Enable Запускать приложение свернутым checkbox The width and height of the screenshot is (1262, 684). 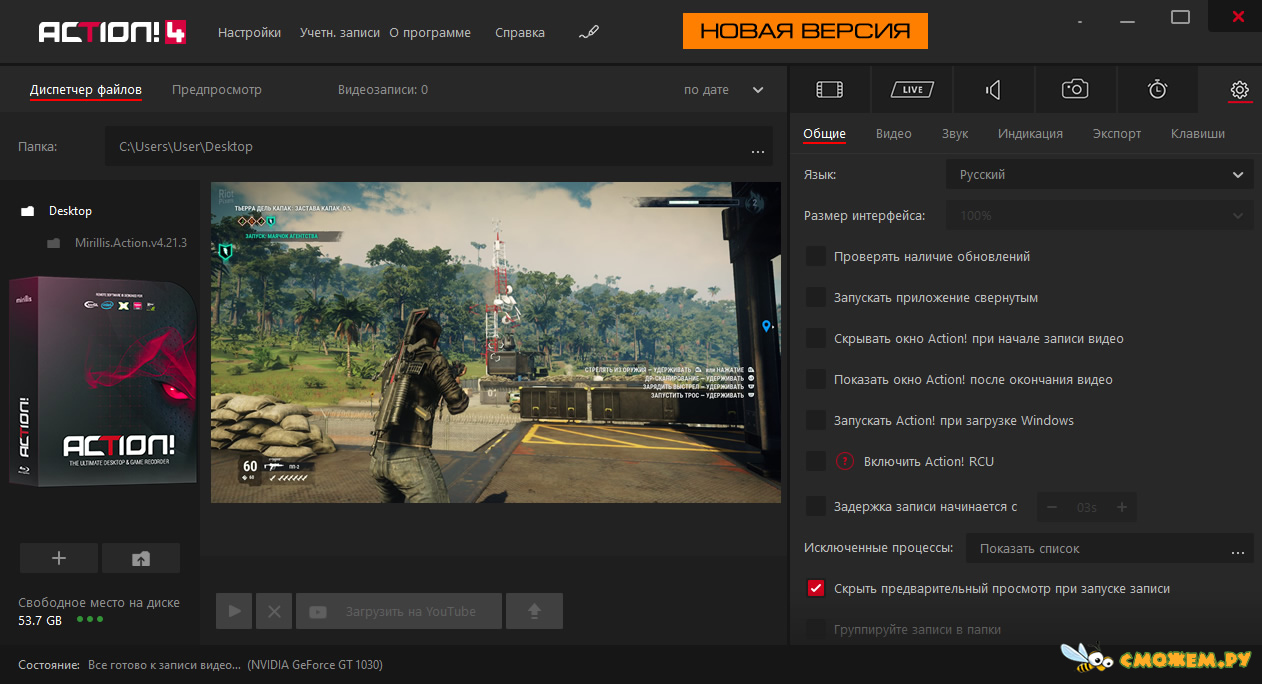coord(816,297)
